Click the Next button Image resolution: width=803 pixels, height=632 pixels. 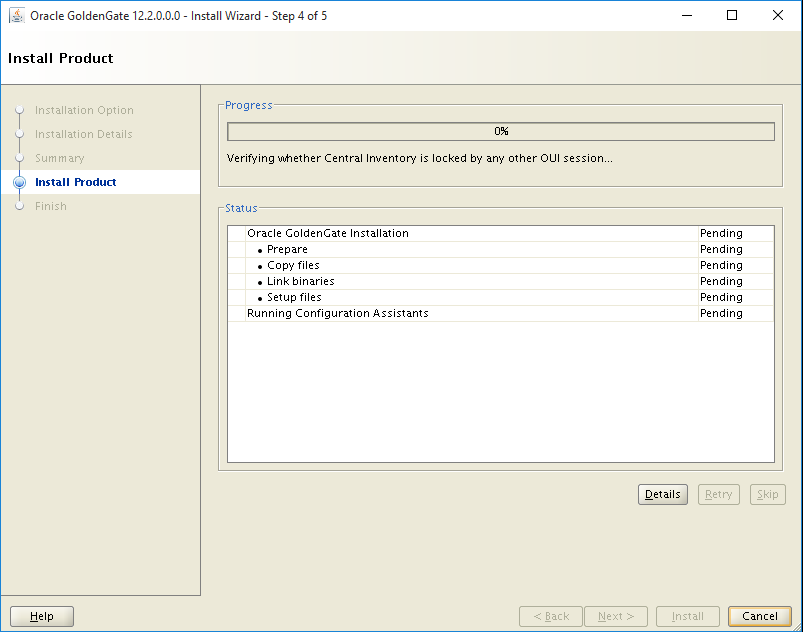tap(615, 616)
